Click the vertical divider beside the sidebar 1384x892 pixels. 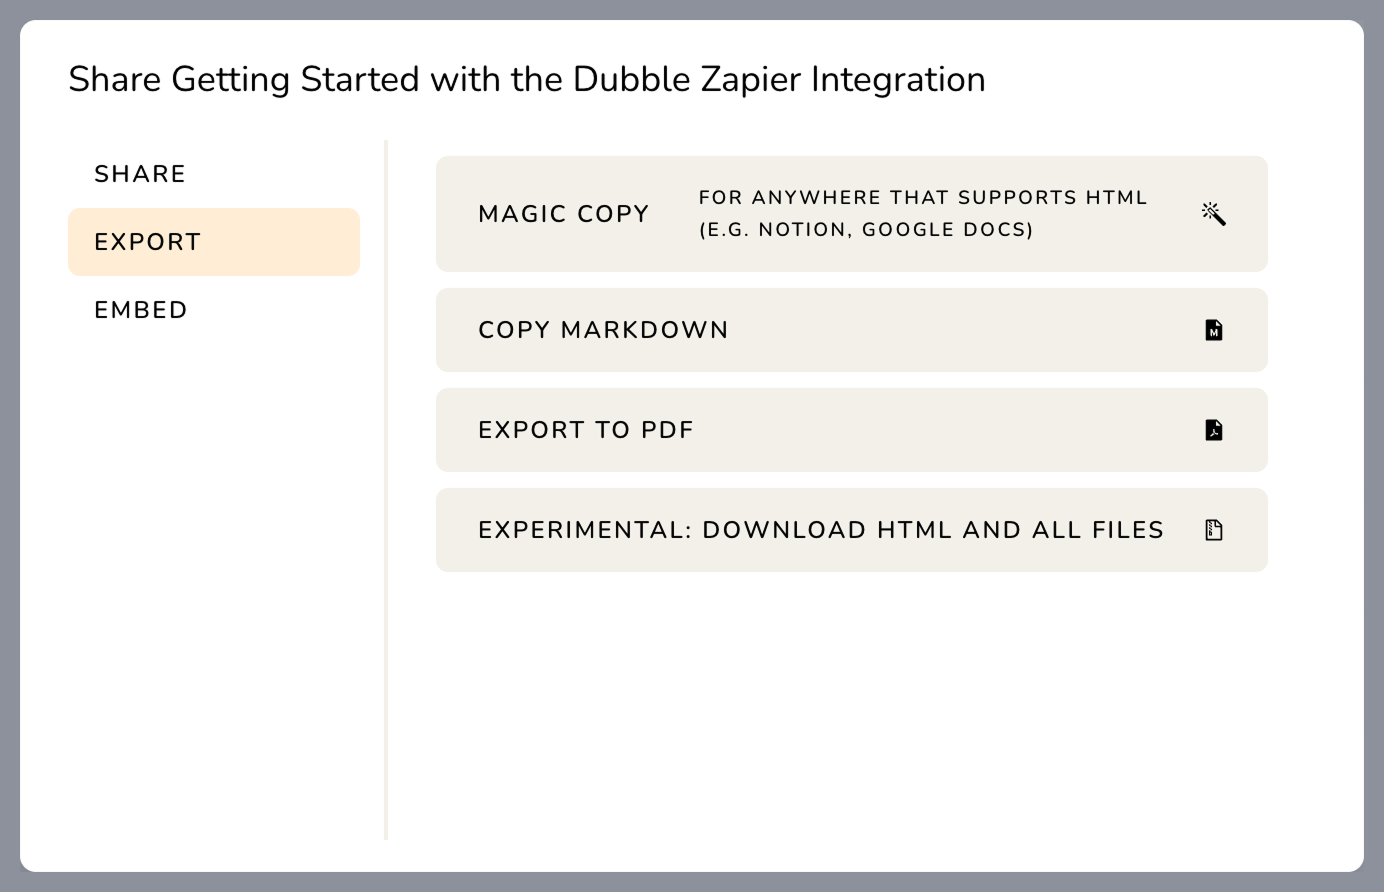tap(386, 490)
